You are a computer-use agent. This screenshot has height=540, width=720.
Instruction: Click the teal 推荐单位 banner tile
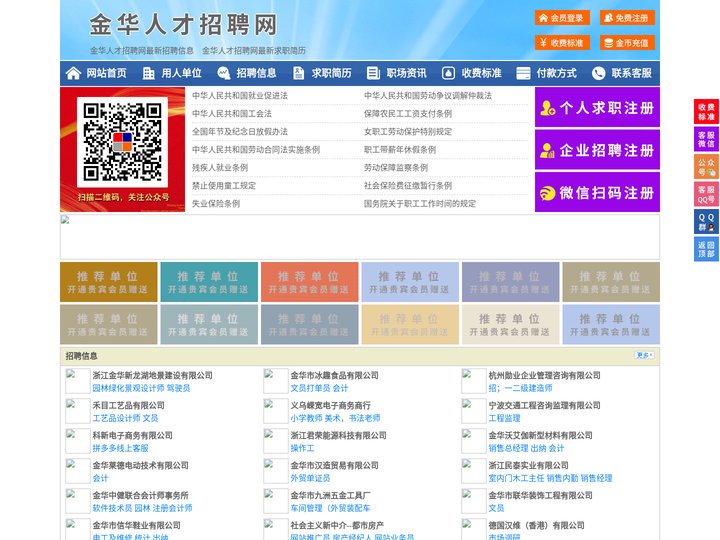tap(209, 282)
